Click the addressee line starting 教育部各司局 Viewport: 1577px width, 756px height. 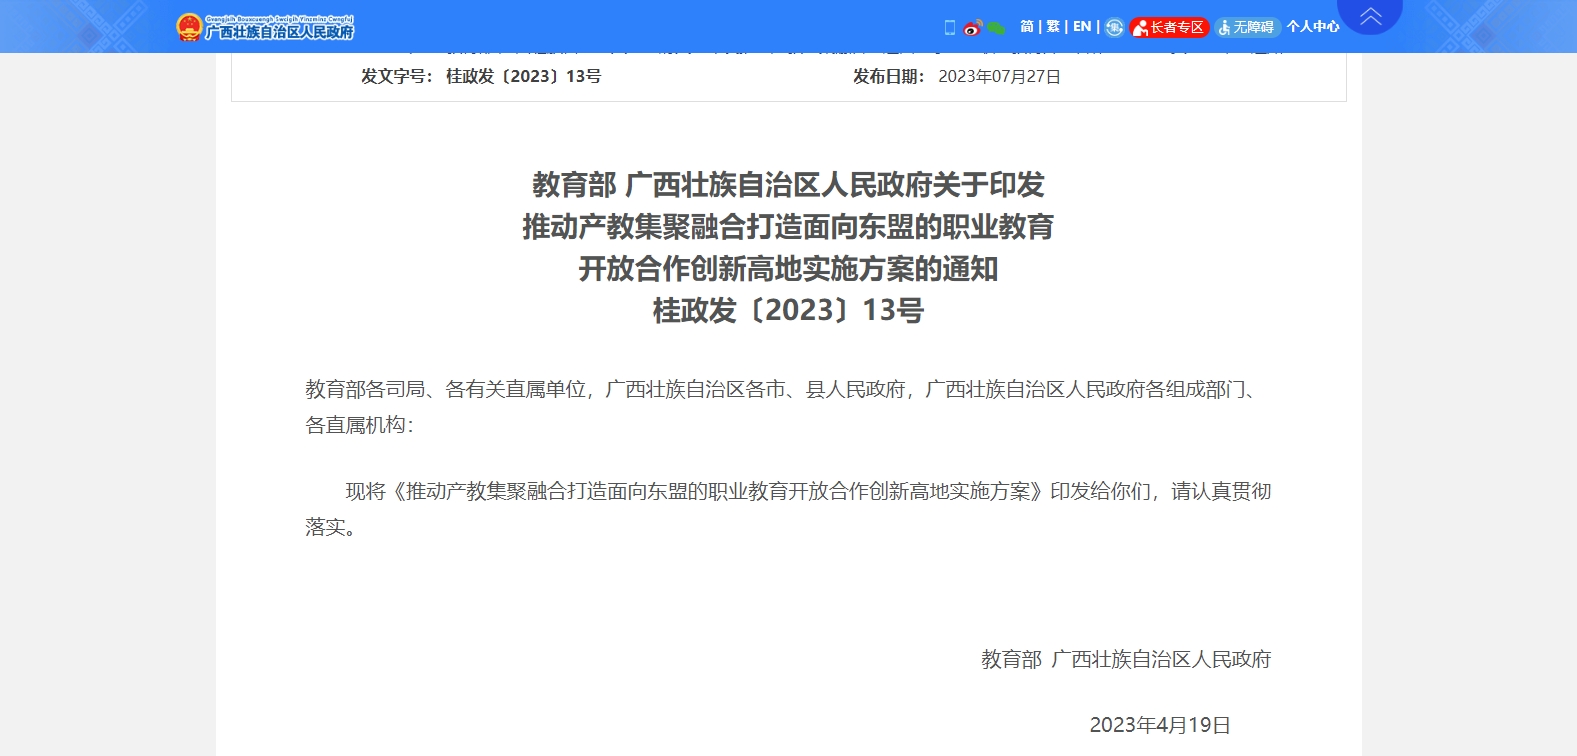[780, 390]
